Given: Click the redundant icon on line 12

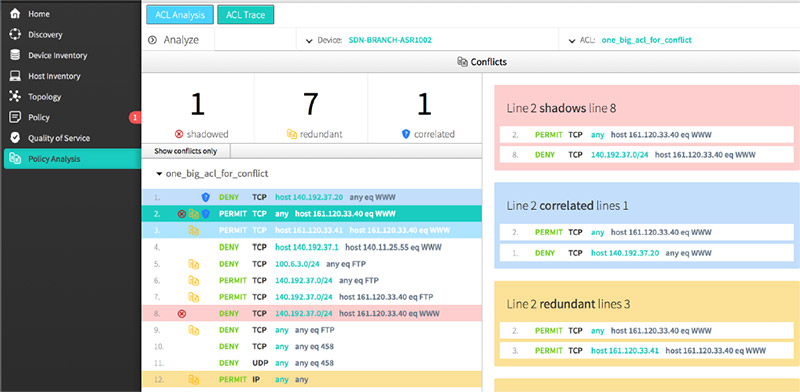Looking at the screenshot, I should (193, 379).
